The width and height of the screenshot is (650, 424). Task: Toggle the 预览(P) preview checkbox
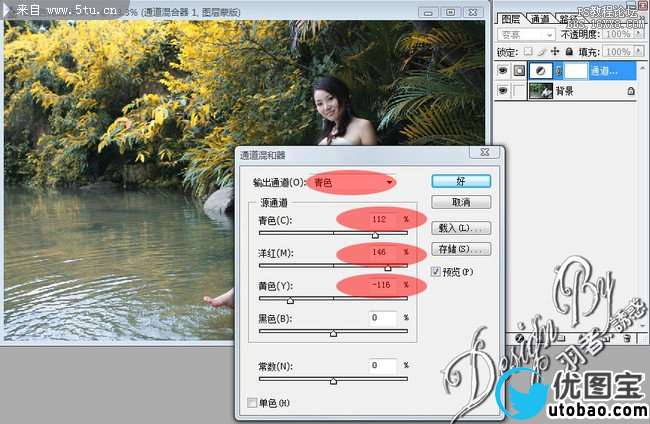point(435,272)
